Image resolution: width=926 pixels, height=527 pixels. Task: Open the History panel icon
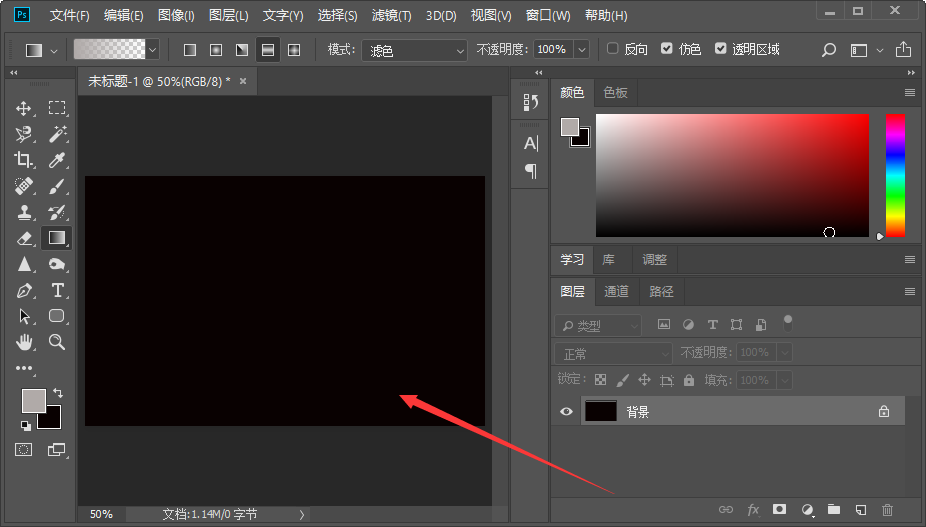530,103
